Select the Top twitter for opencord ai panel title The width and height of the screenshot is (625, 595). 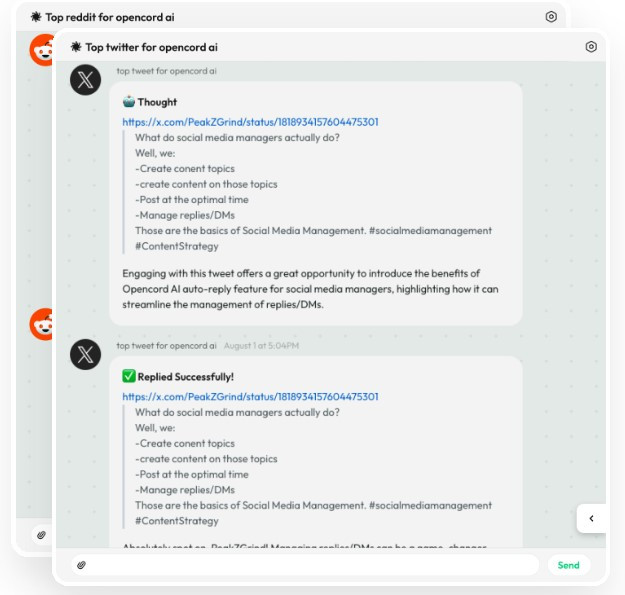coord(151,47)
